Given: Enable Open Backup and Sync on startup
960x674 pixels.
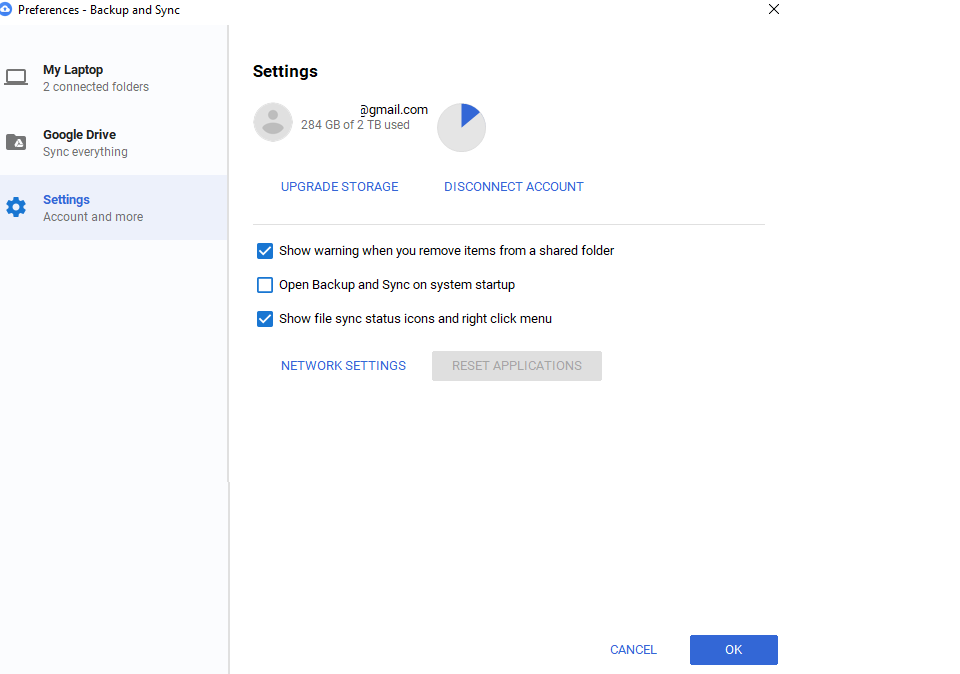Looking at the screenshot, I should pyautogui.click(x=265, y=285).
